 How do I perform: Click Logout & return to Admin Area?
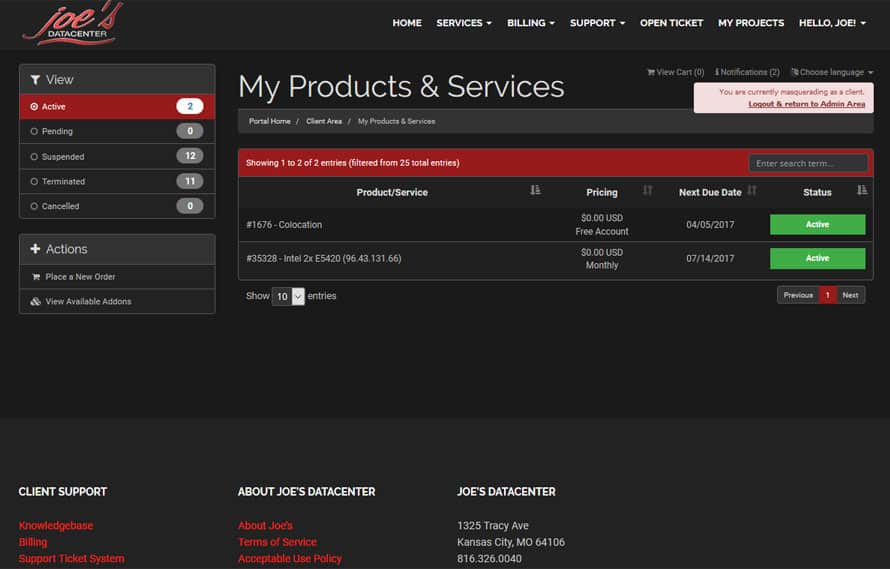coord(807,104)
